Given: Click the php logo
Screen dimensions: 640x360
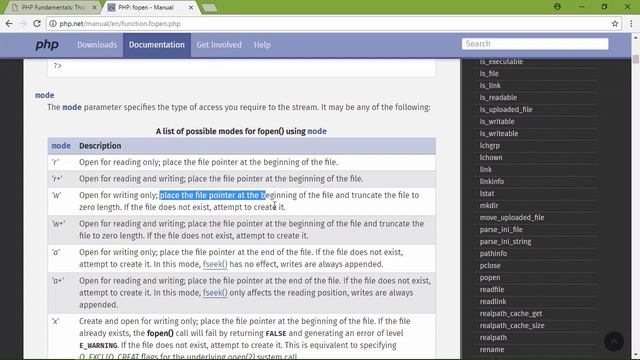Looking at the screenshot, I should pos(47,44).
